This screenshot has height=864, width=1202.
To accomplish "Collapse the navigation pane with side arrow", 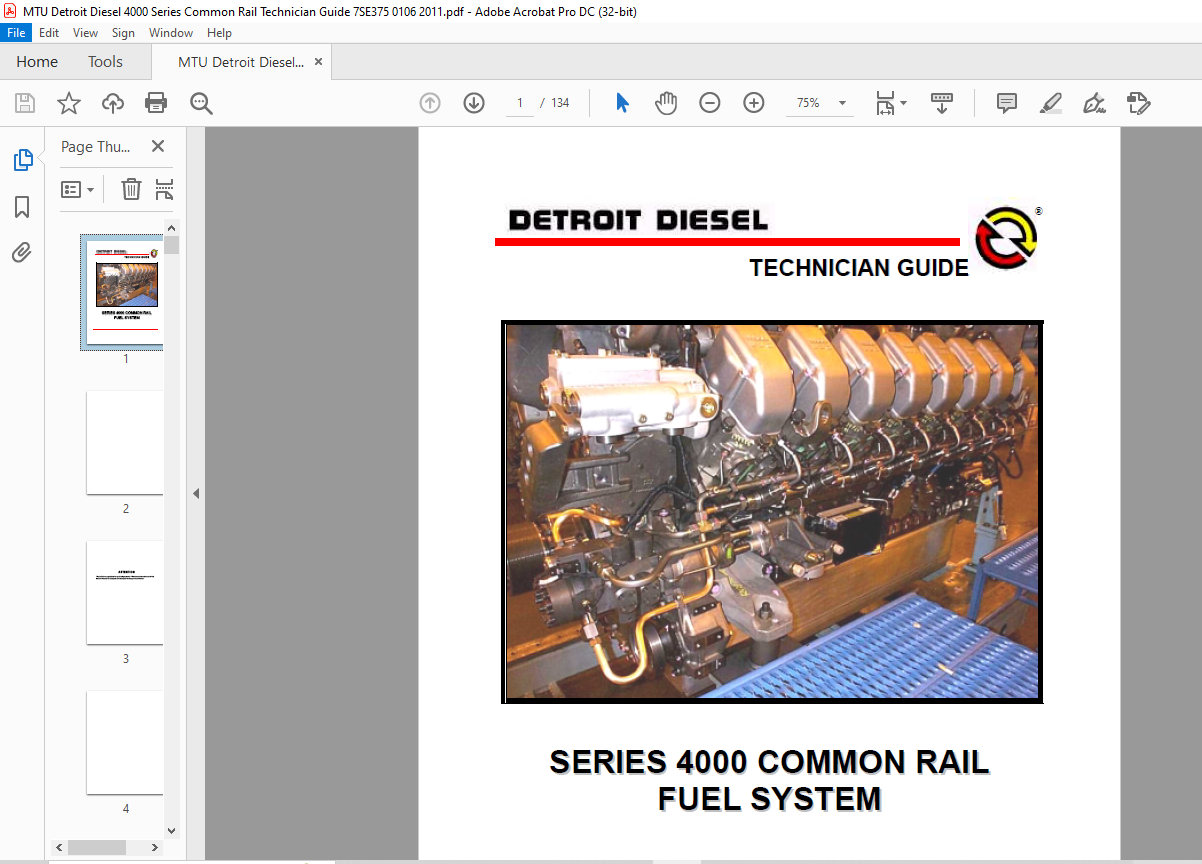I will (196, 493).
